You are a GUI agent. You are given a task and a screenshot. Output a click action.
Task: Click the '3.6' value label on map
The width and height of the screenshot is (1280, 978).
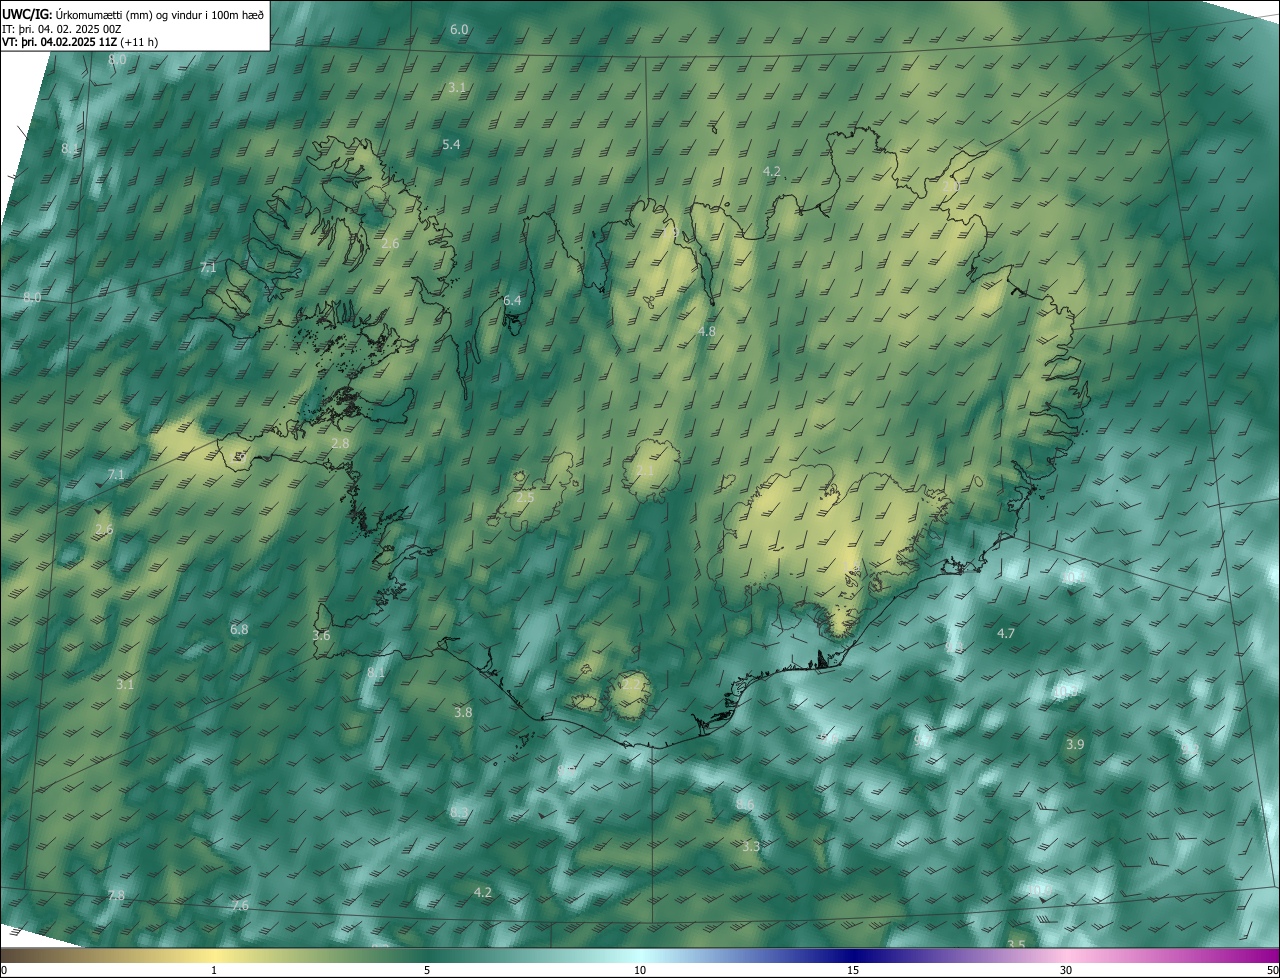coord(321,636)
